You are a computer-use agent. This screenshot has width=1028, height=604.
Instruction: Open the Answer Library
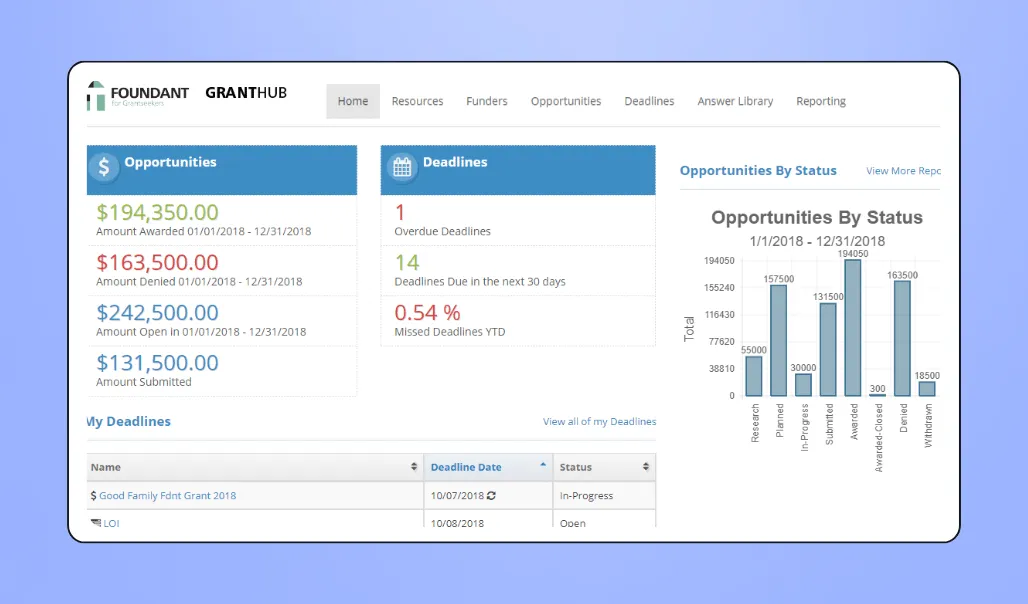(735, 100)
